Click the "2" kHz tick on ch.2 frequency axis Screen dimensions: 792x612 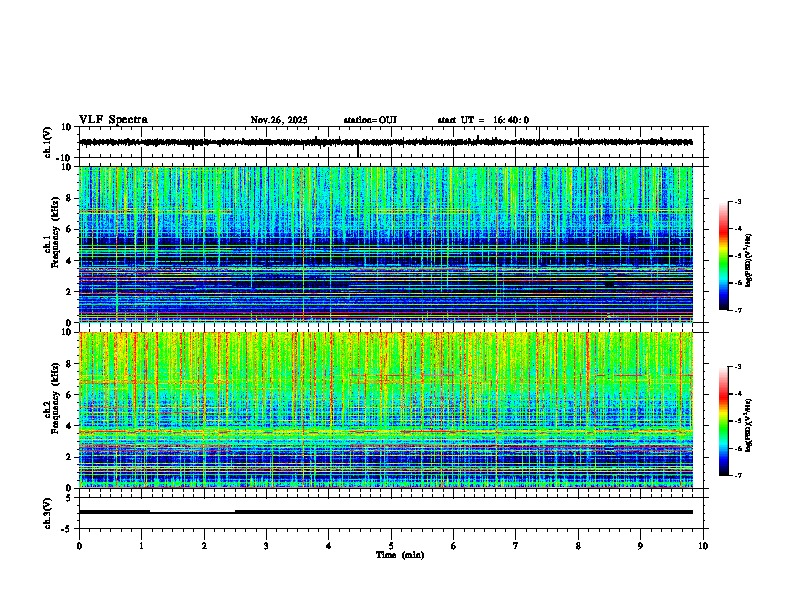pos(69,456)
